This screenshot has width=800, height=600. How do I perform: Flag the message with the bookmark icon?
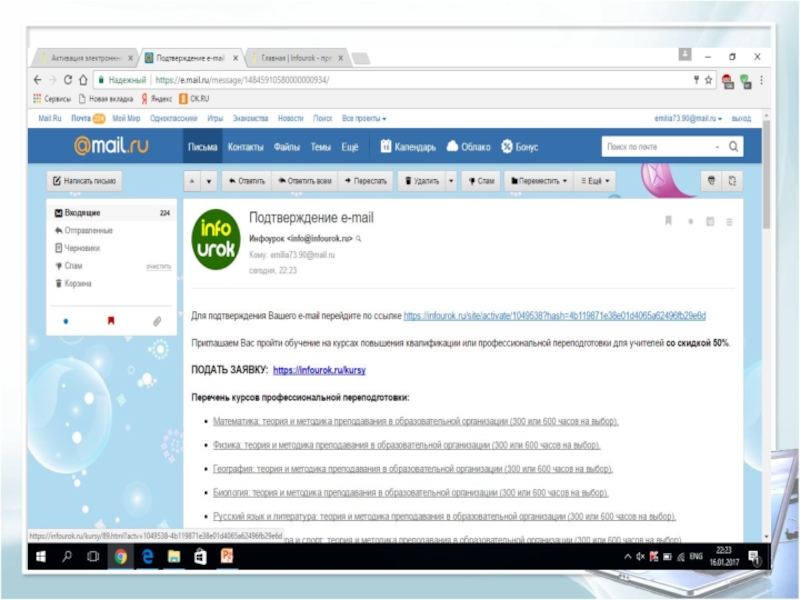click(x=668, y=221)
